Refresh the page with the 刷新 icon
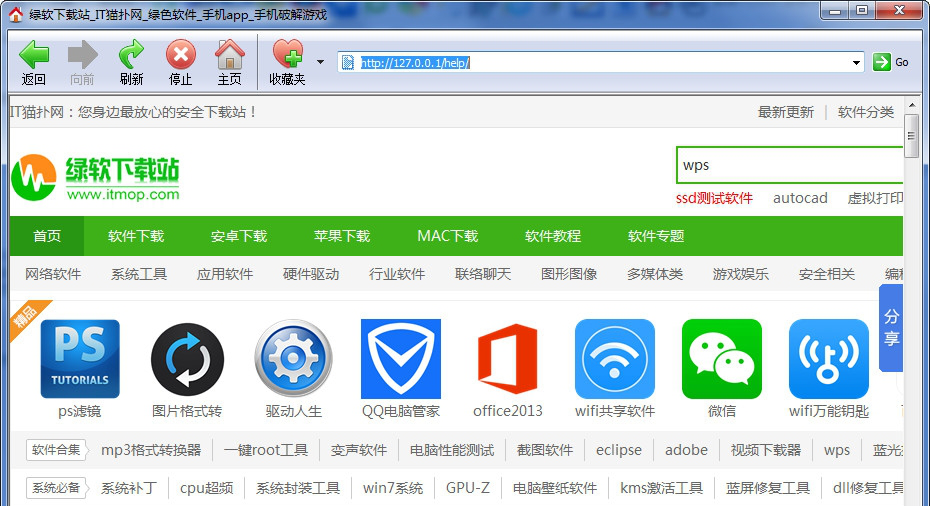 131,55
